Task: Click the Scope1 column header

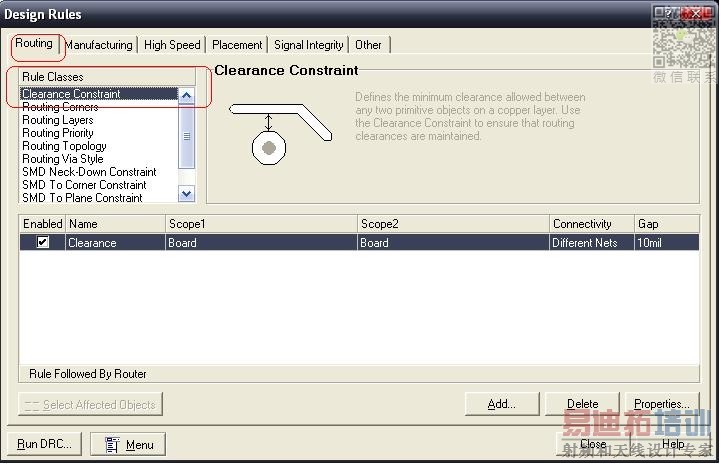Action: tap(261, 224)
